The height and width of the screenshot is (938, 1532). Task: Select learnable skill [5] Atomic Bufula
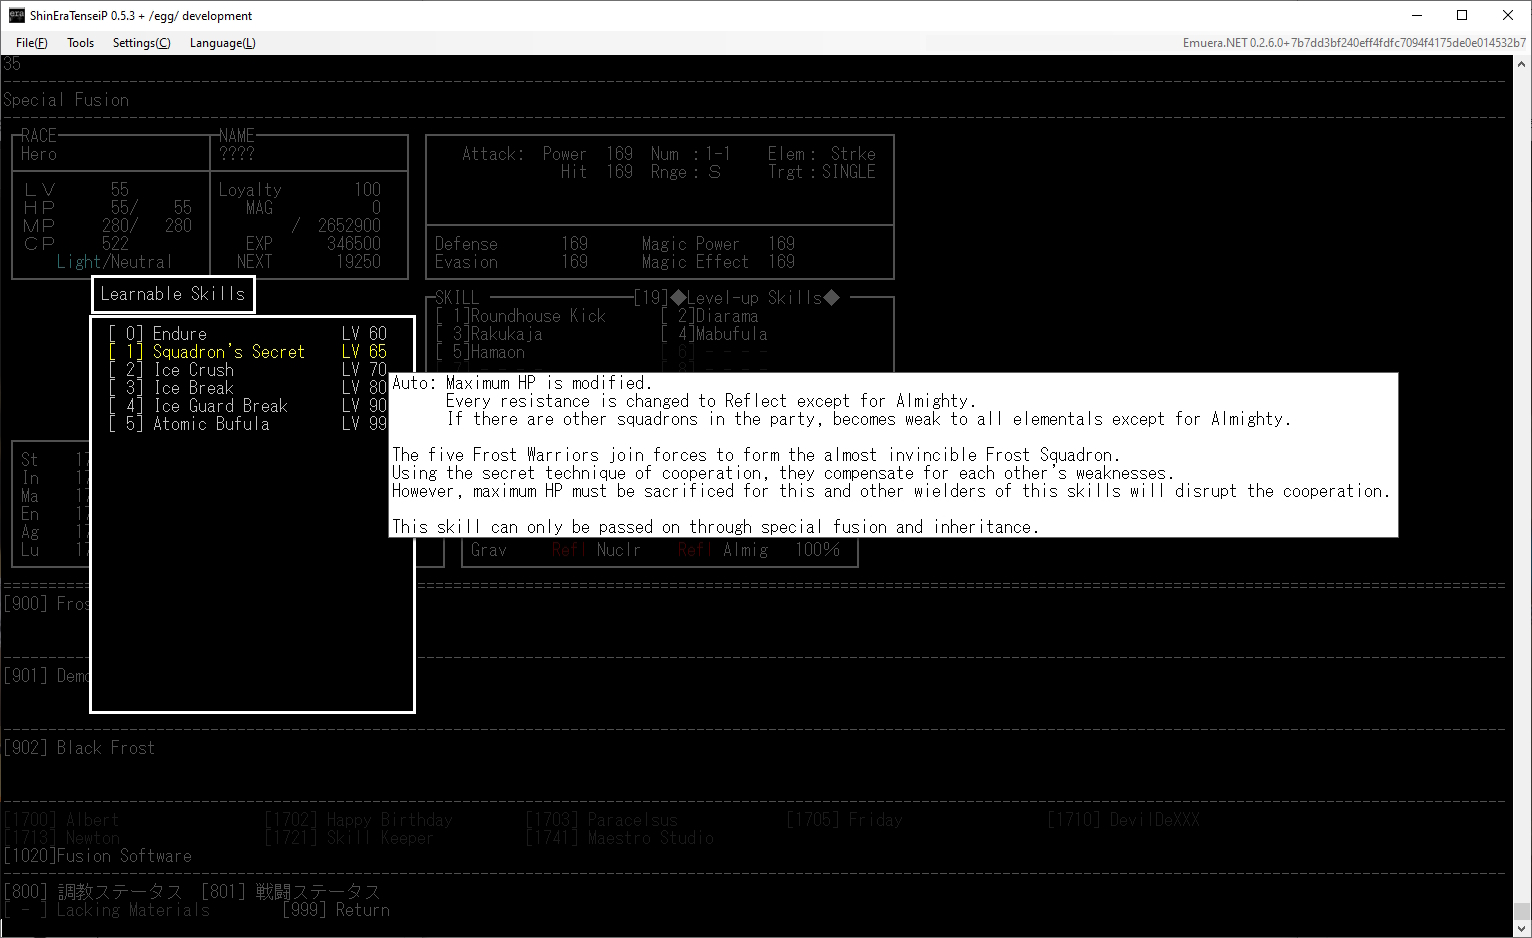click(247, 424)
